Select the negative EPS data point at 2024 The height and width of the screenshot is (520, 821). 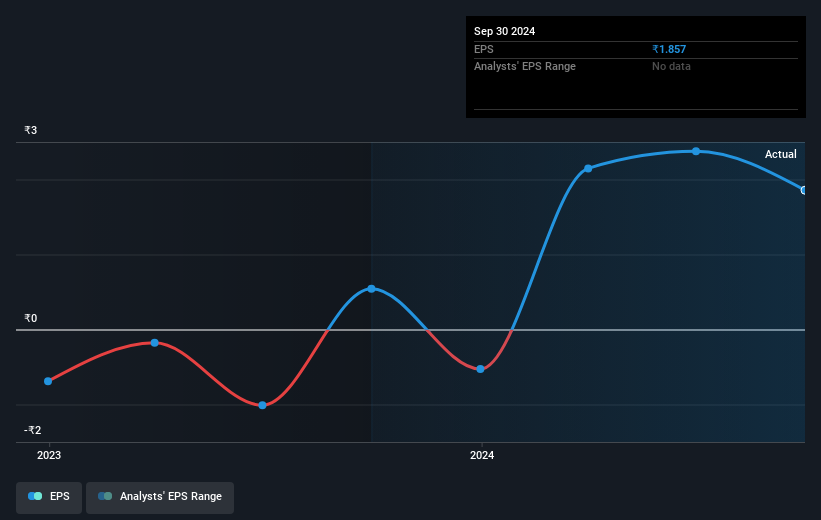coord(480,369)
